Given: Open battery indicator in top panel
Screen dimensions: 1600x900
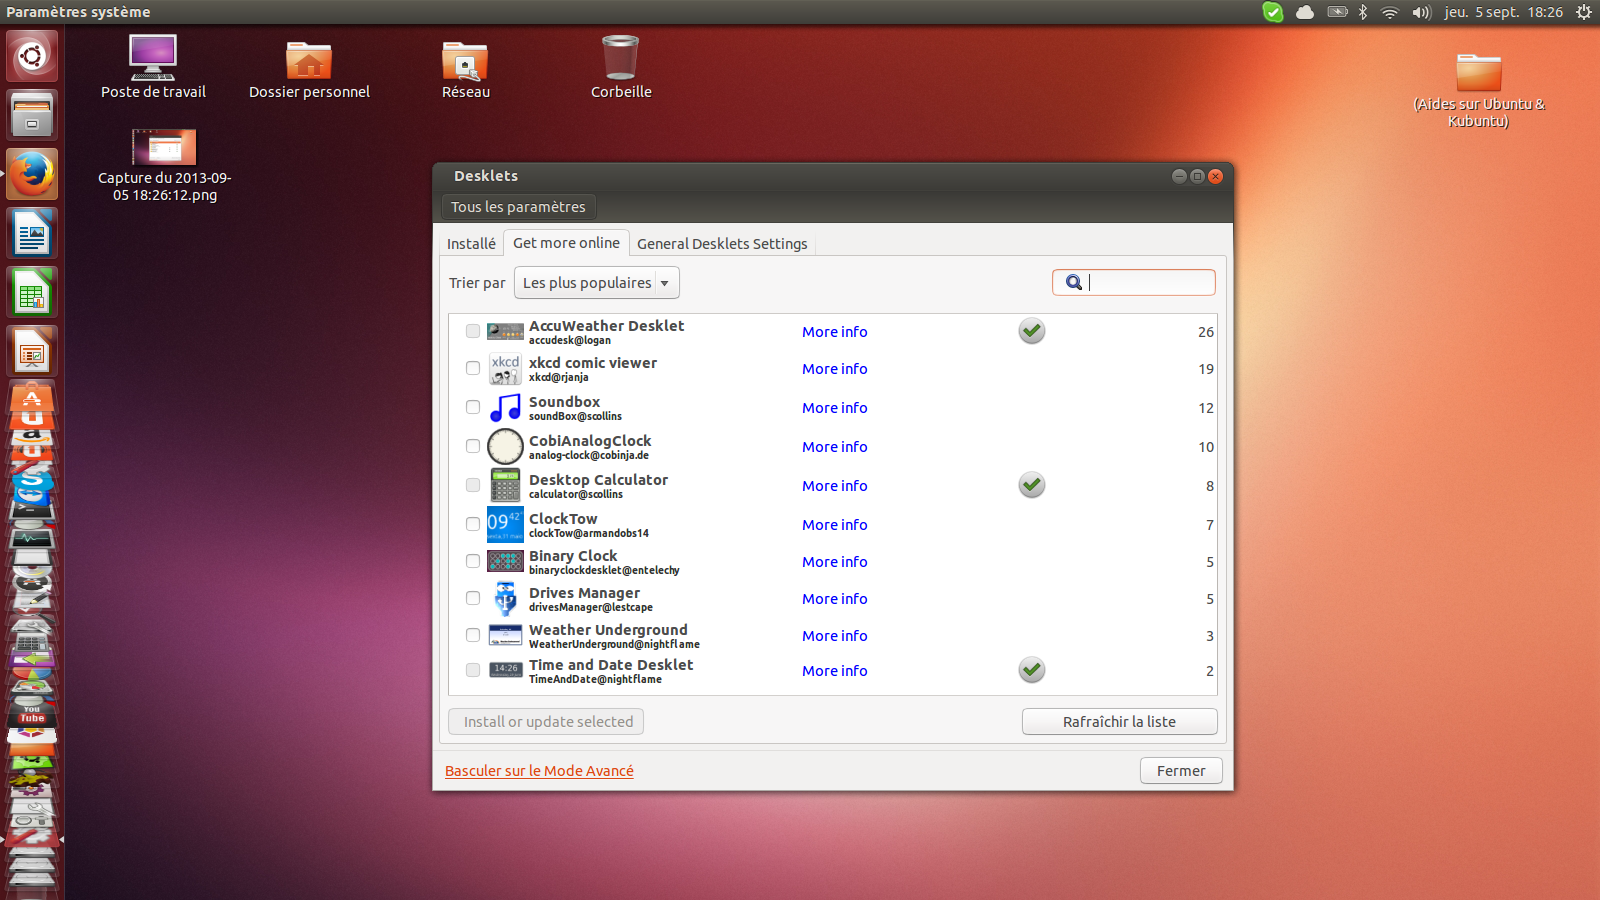Looking at the screenshot, I should 1337,12.
